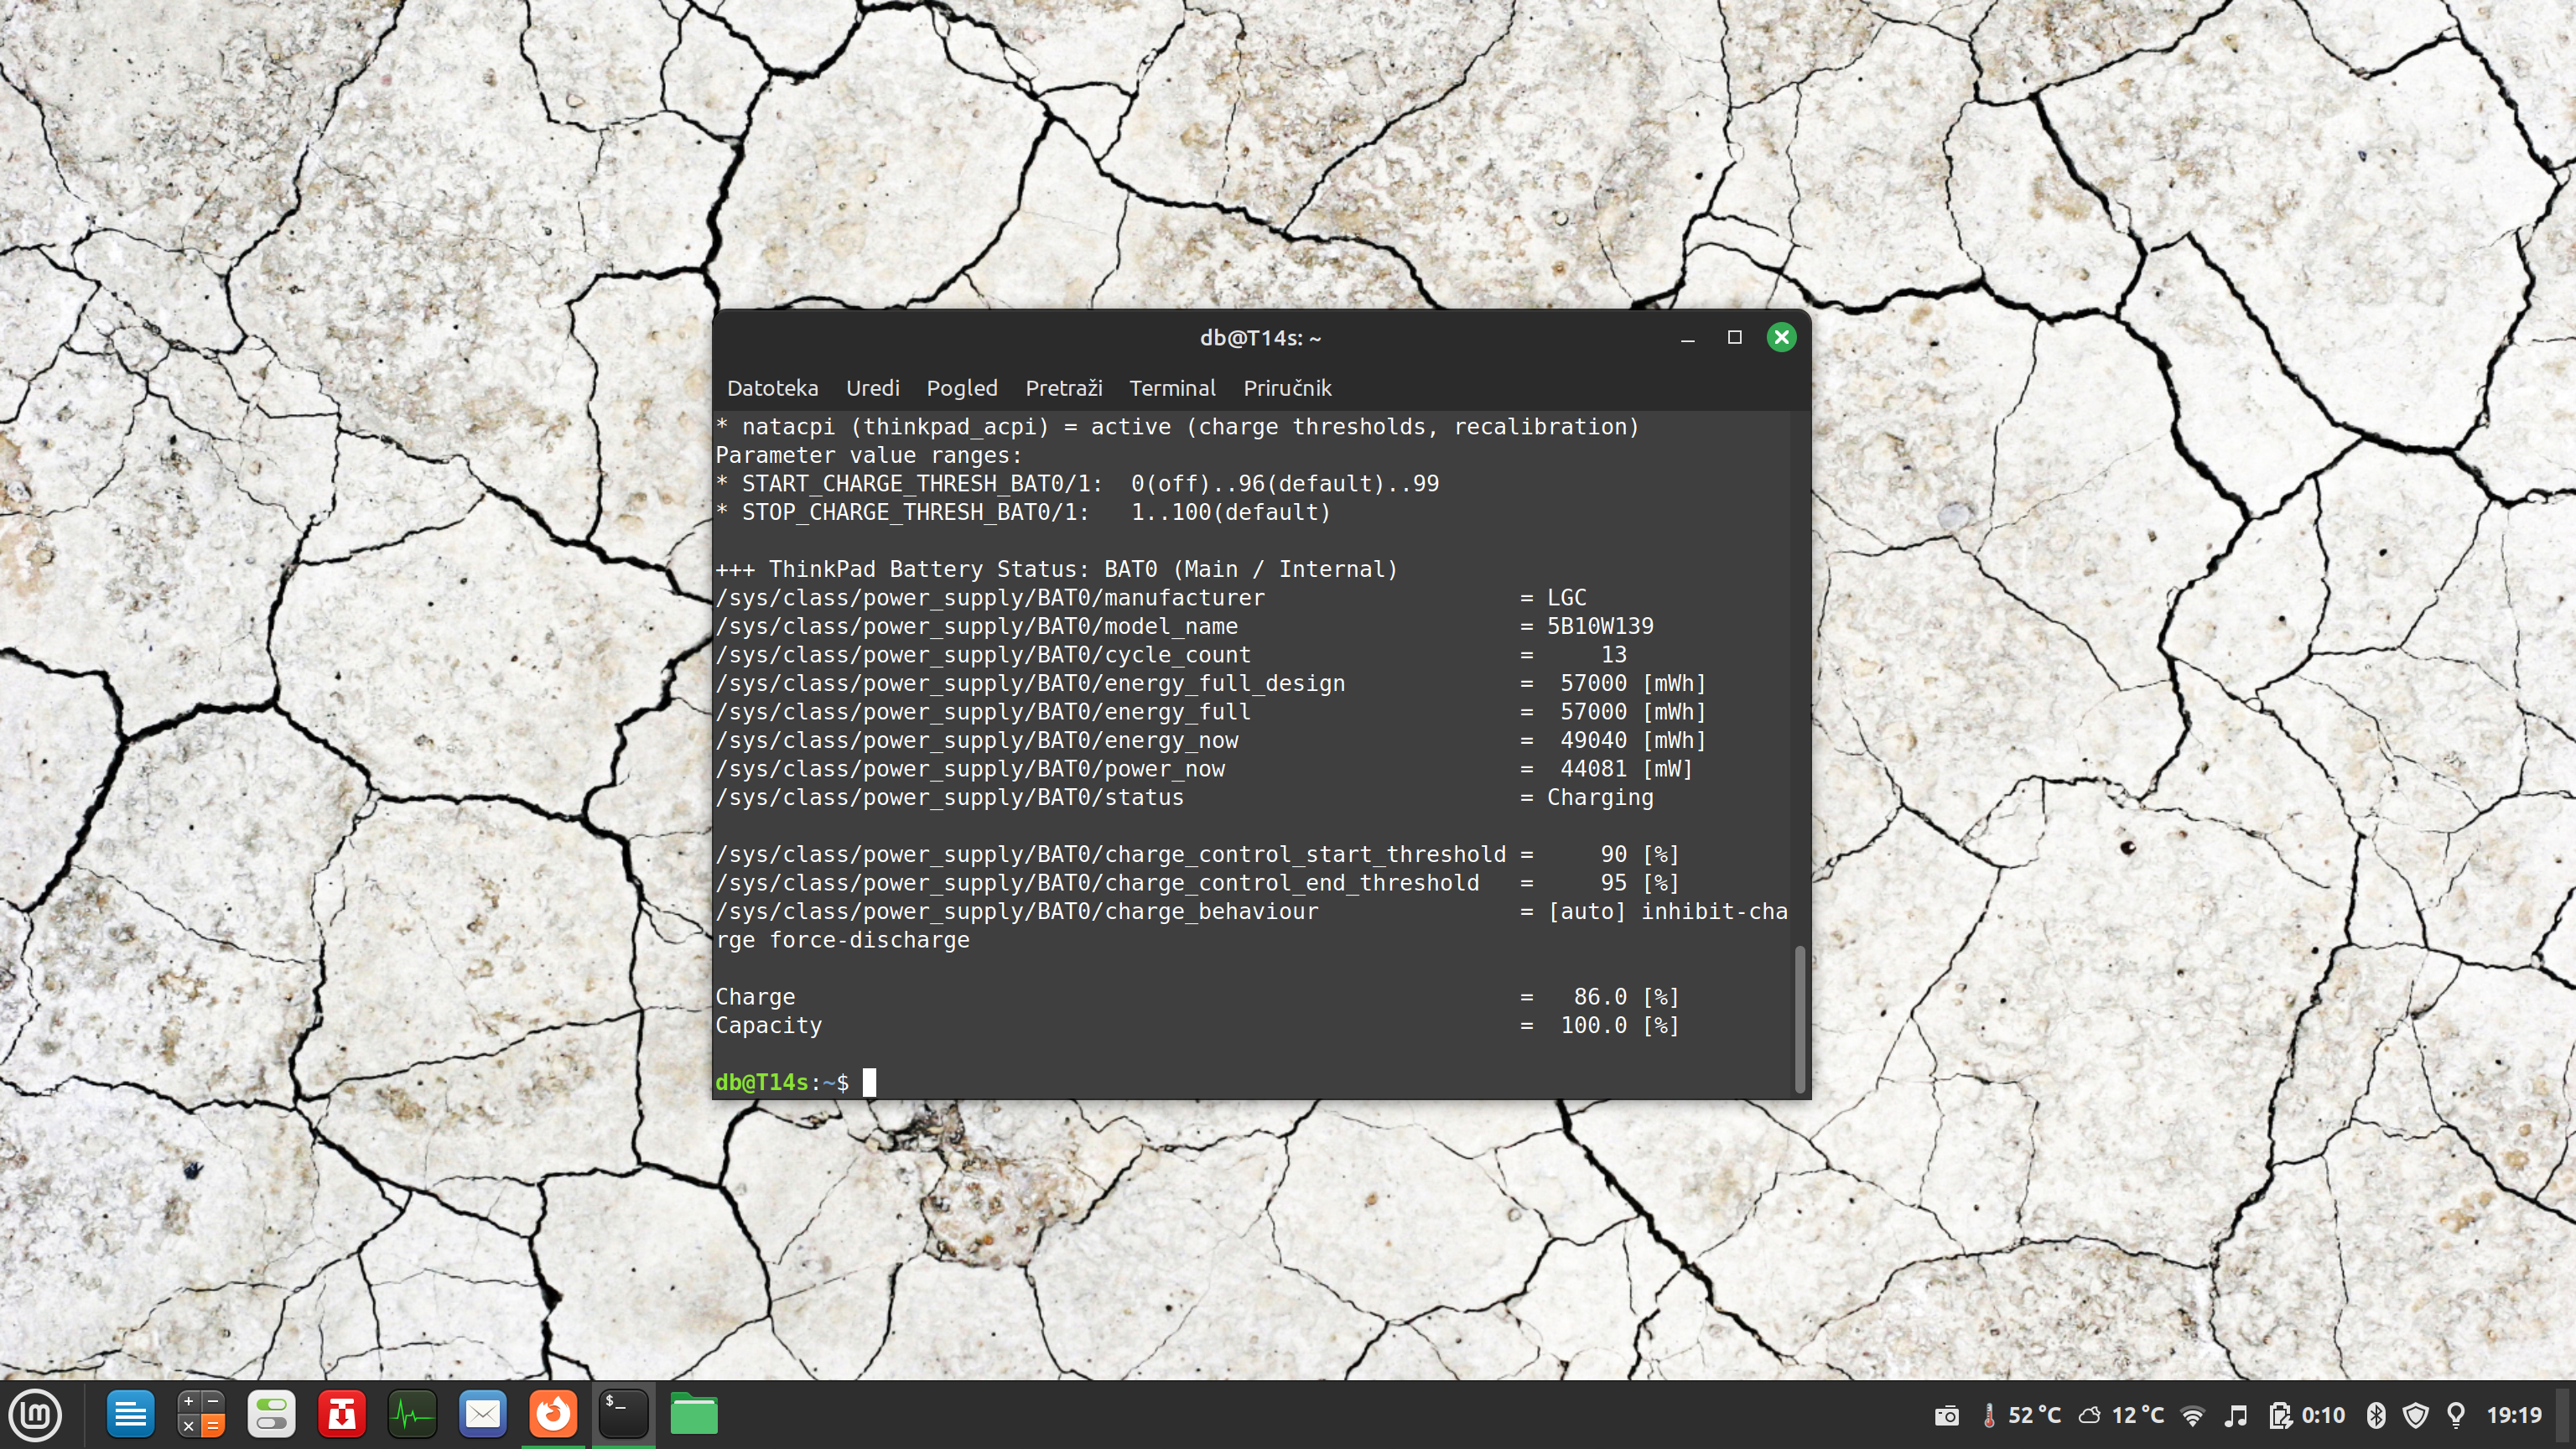Maximize the terminal window
2576x1449 pixels.
[x=1735, y=338]
